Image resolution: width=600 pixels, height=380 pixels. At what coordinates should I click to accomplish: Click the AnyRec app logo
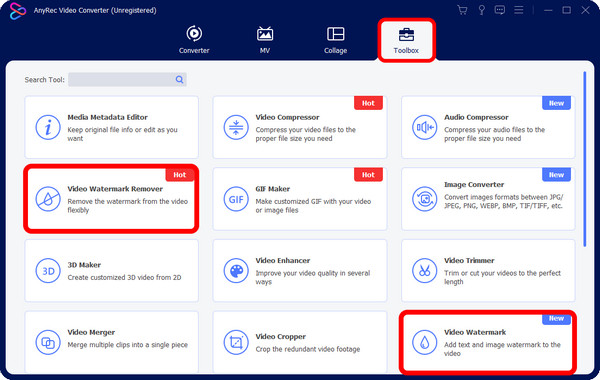tap(18, 11)
